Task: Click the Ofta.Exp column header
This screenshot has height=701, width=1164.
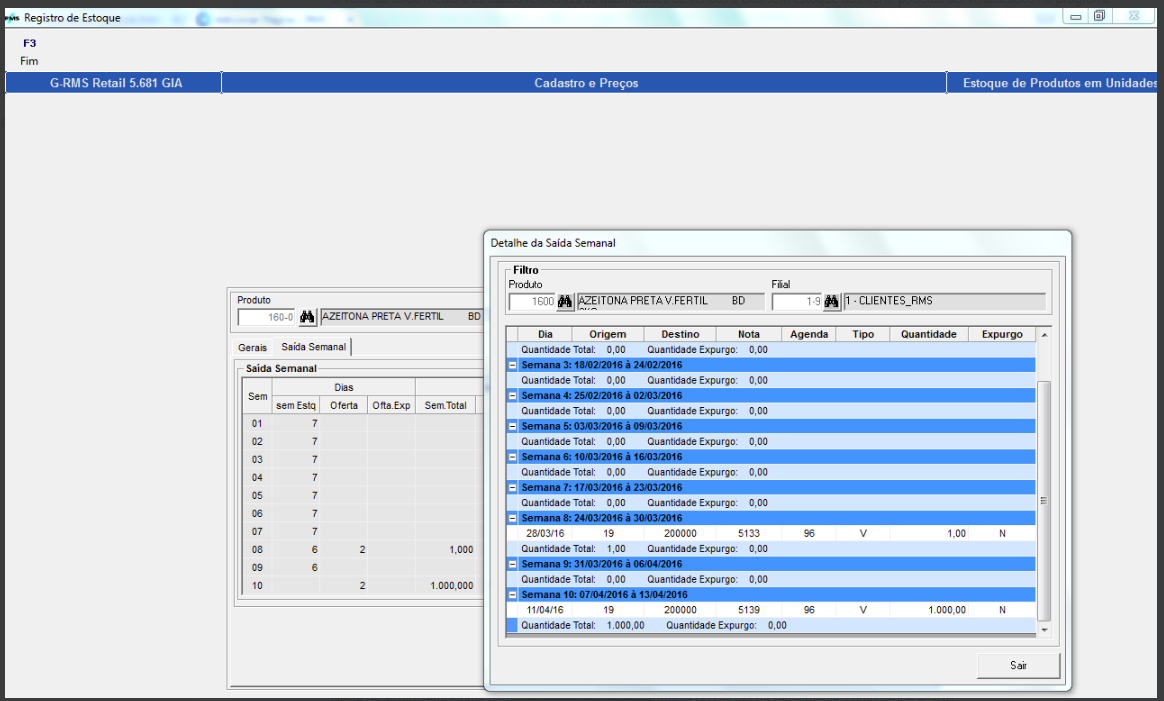Action: pos(391,405)
